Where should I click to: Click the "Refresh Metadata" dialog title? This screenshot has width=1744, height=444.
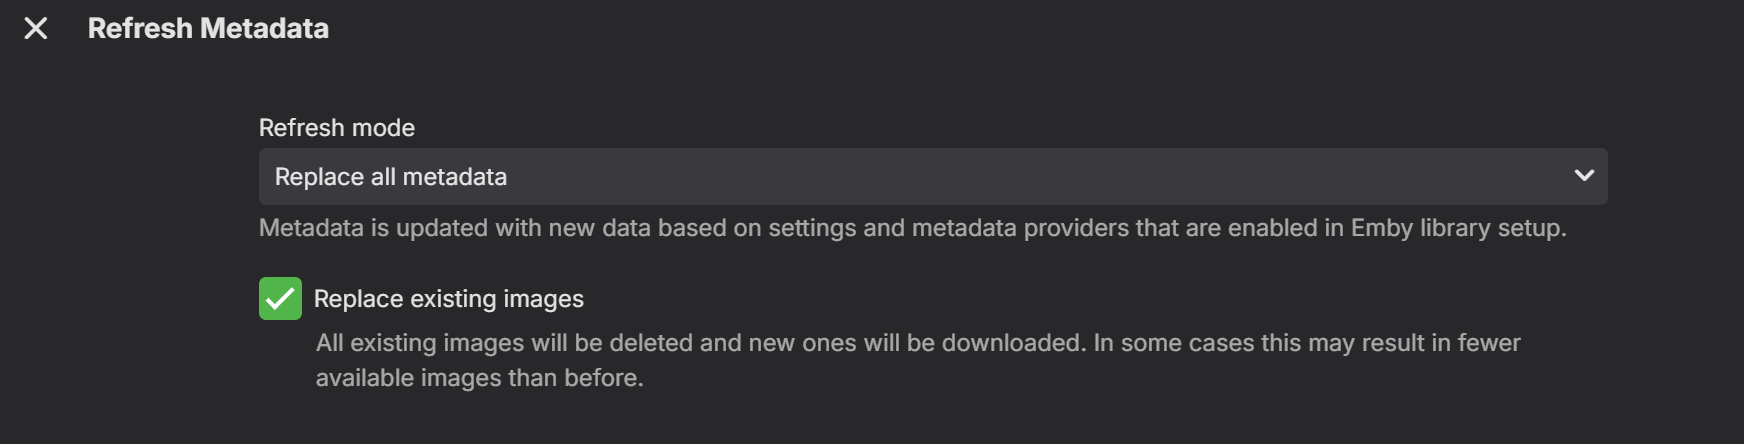tap(208, 28)
